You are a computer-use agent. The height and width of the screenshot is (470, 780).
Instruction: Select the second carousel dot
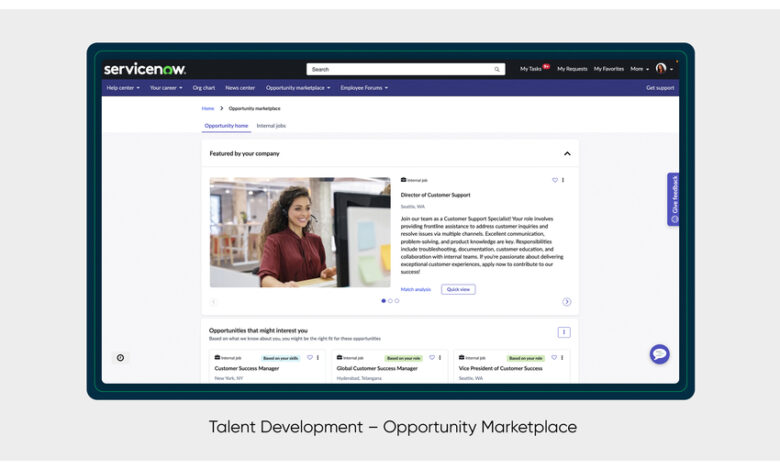390,301
